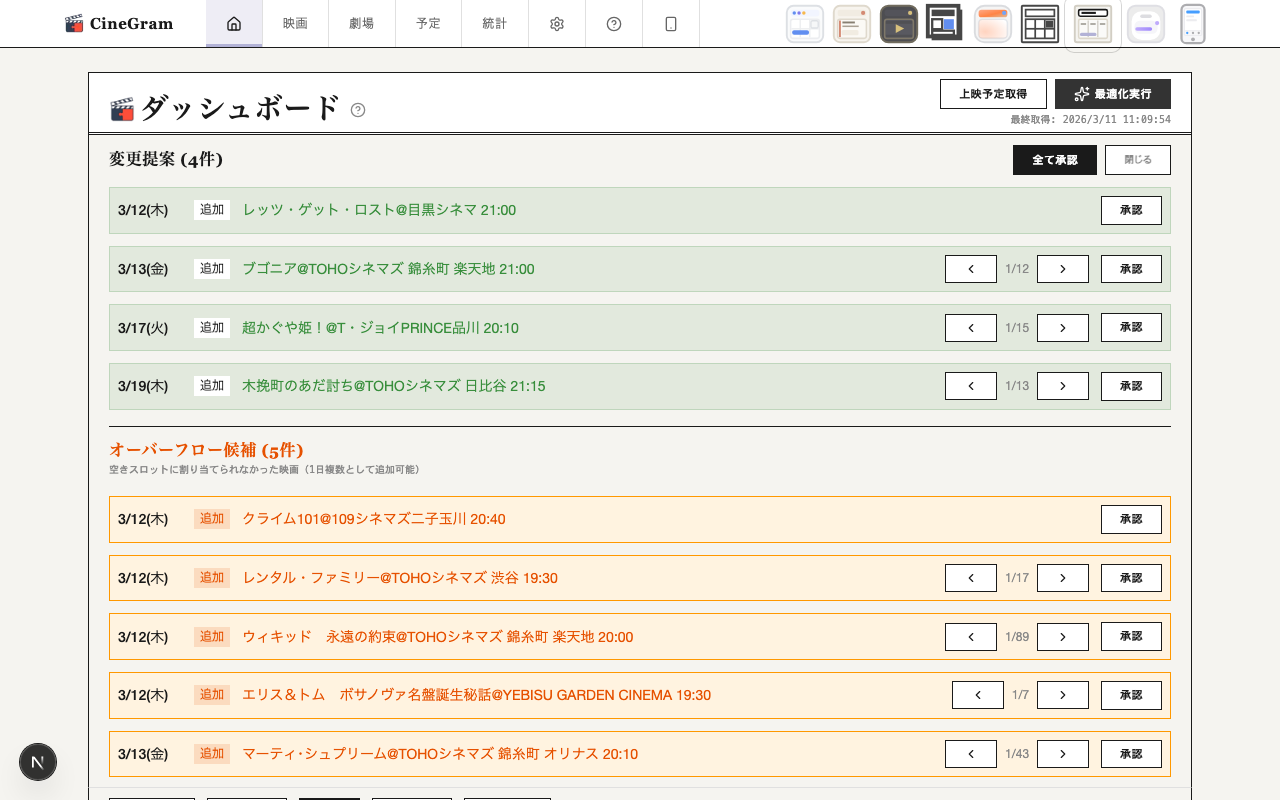Click the 上映予定取得 button
The image size is (1280, 800).
coord(993,94)
